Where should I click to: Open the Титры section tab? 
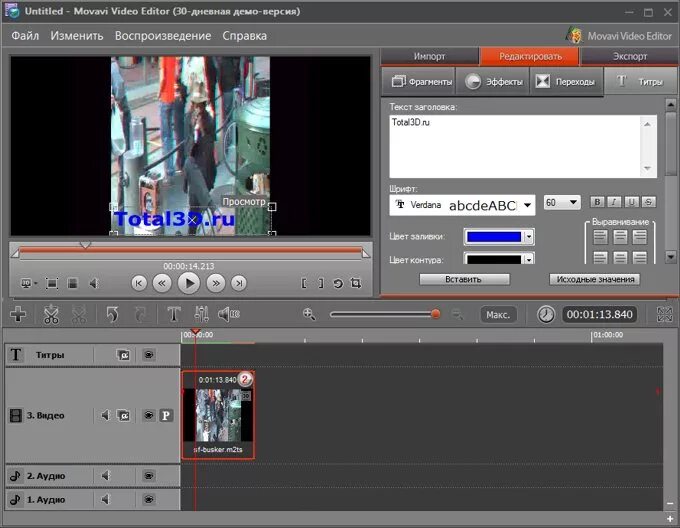pyautogui.click(x=641, y=81)
